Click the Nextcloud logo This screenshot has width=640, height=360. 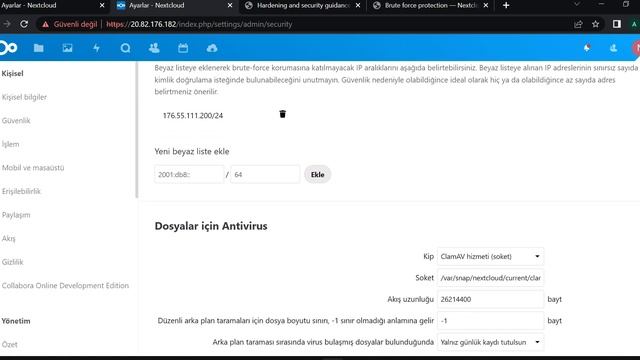pos(8,48)
